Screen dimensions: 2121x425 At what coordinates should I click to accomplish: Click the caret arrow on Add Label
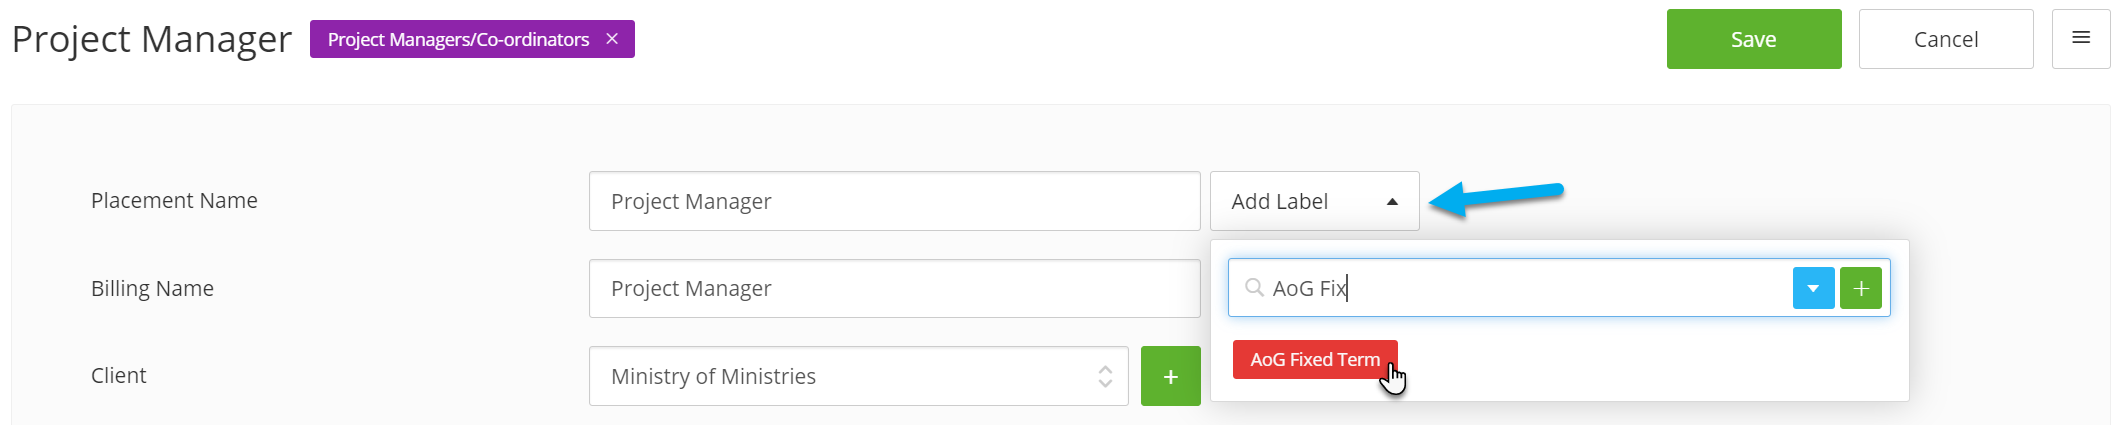click(1392, 202)
